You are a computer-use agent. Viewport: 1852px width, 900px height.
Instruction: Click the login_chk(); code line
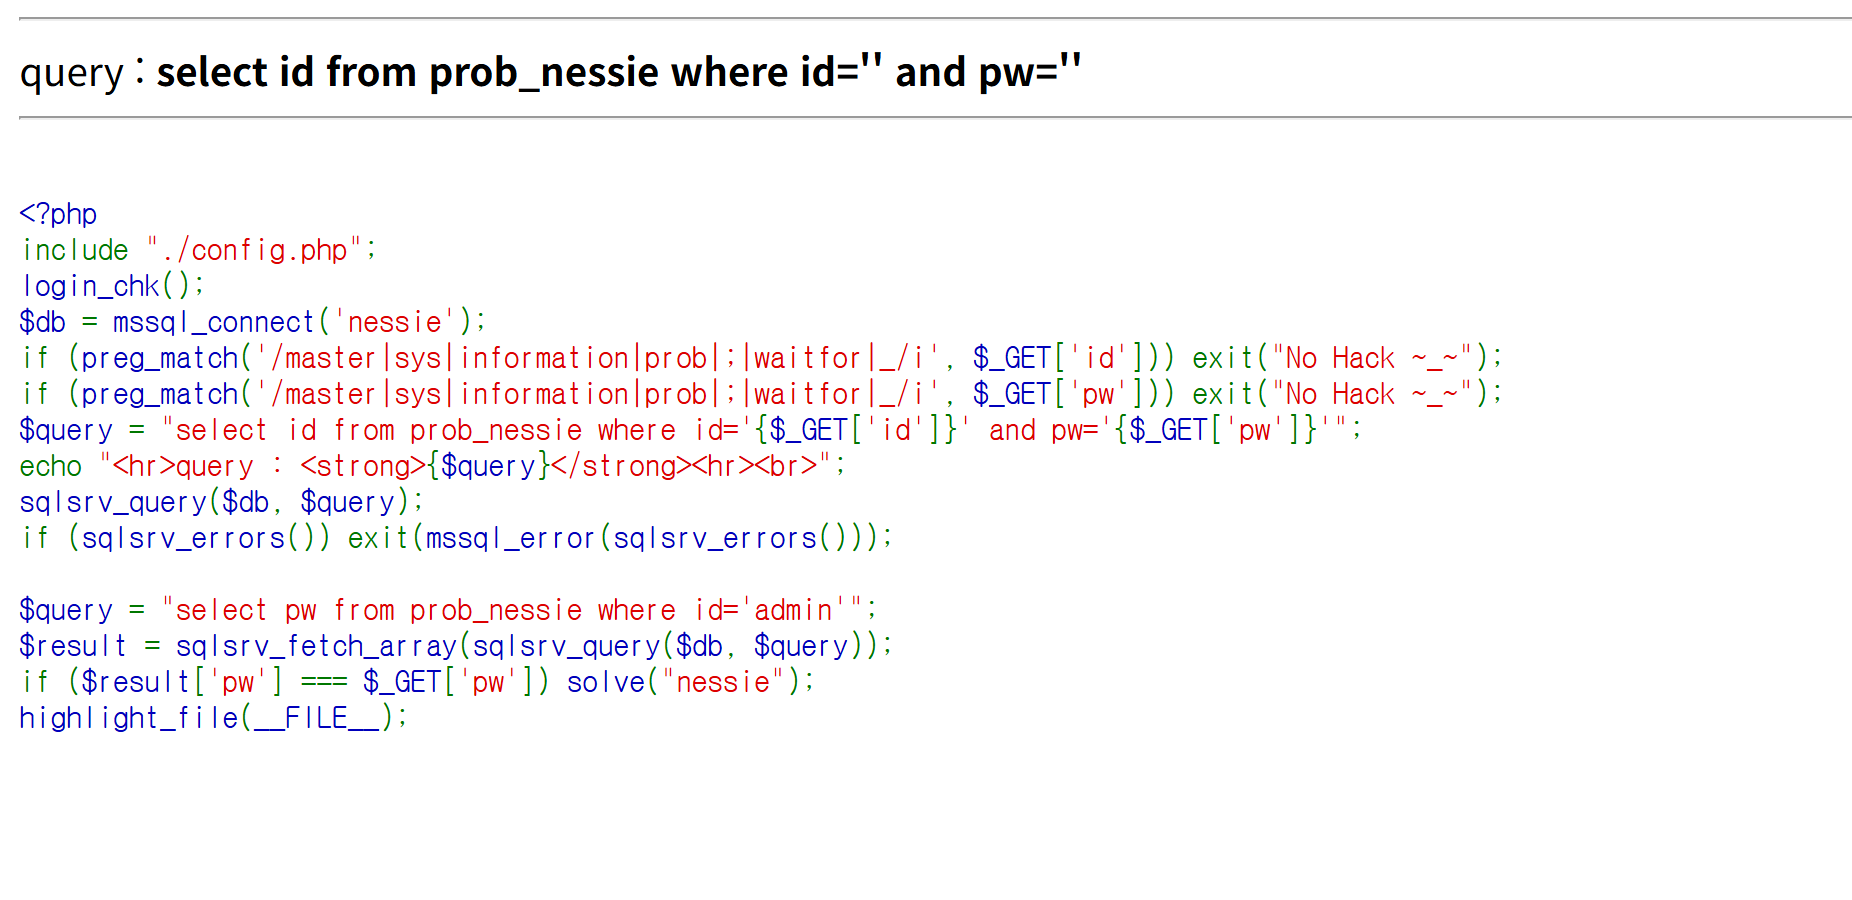pyautogui.click(x=112, y=286)
